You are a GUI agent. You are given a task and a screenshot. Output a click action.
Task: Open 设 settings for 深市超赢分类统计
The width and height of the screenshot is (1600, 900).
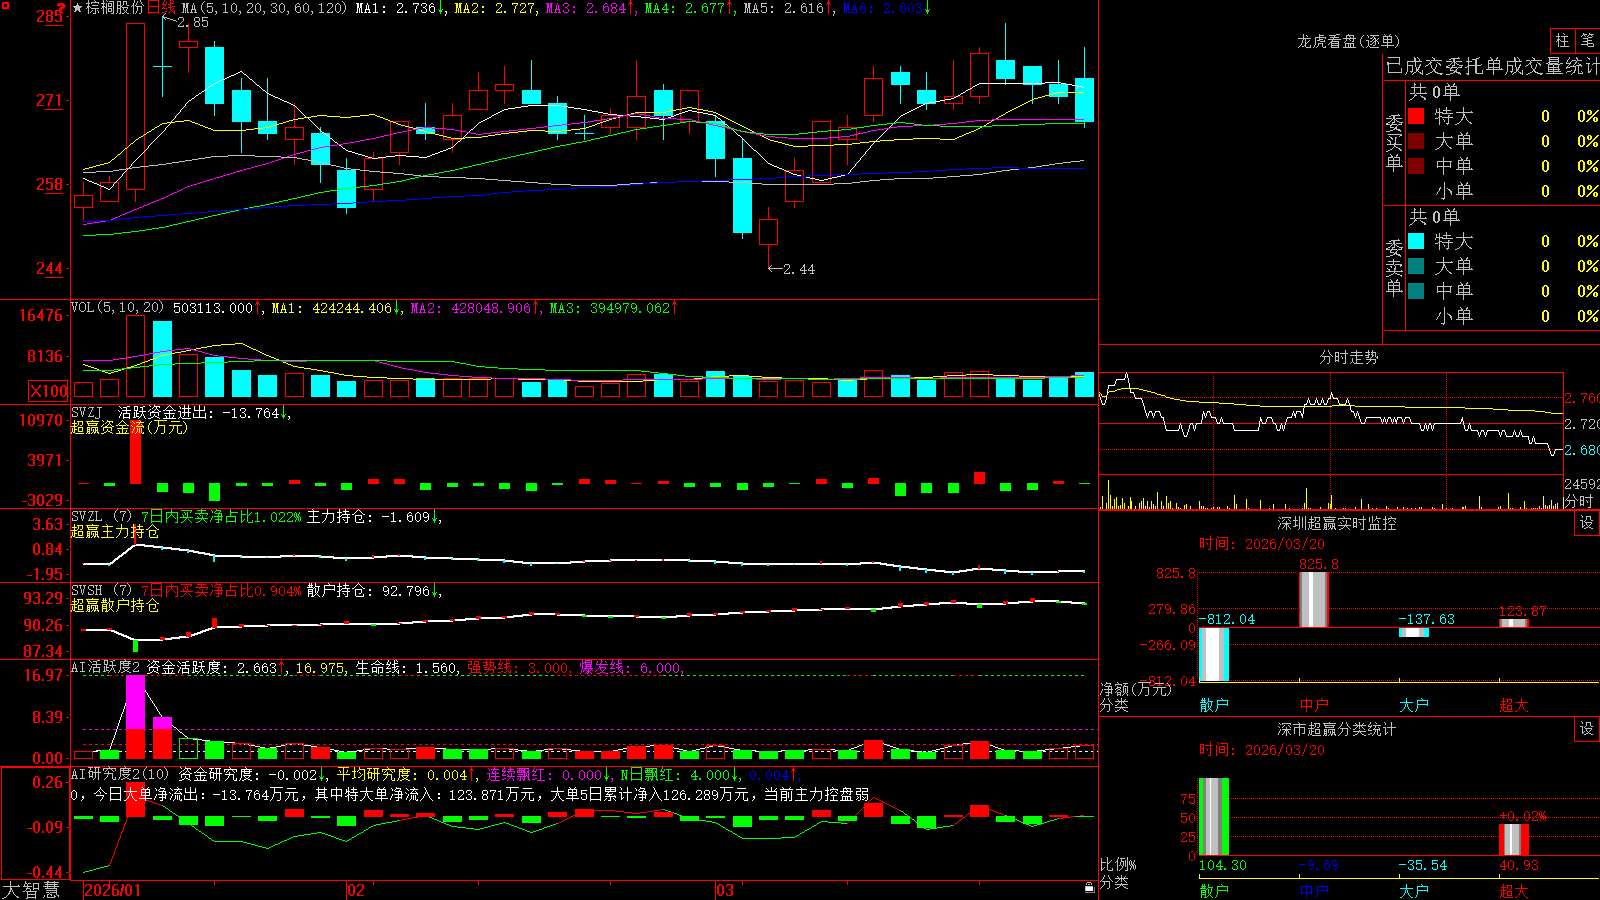1587,729
